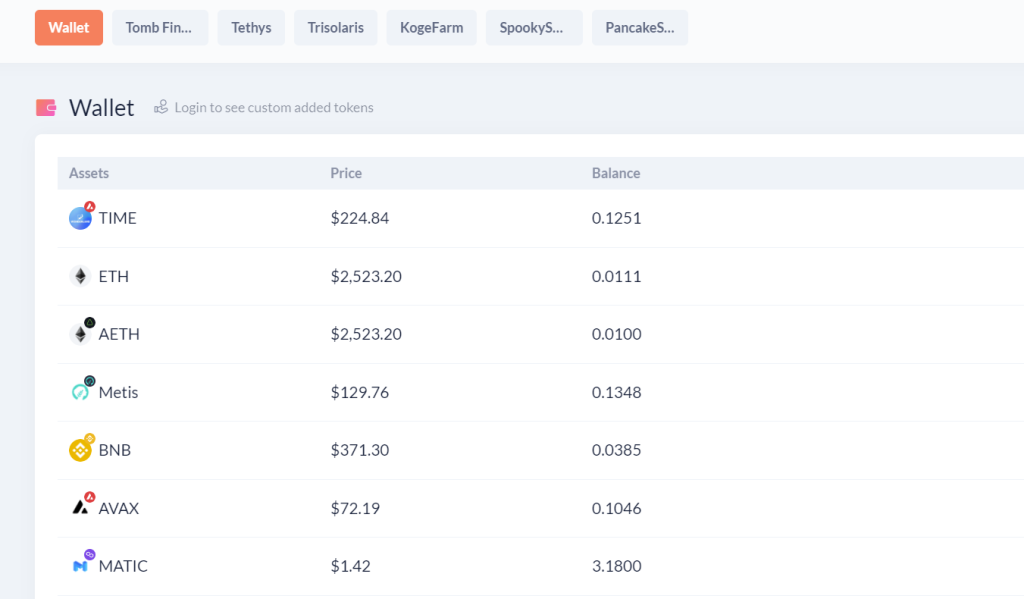Switch to the Tethys tab
The width and height of the screenshot is (1024, 599).
pyautogui.click(x=251, y=27)
